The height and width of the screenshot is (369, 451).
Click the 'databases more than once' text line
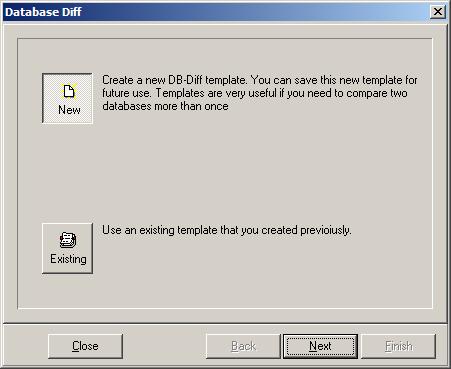point(165,106)
